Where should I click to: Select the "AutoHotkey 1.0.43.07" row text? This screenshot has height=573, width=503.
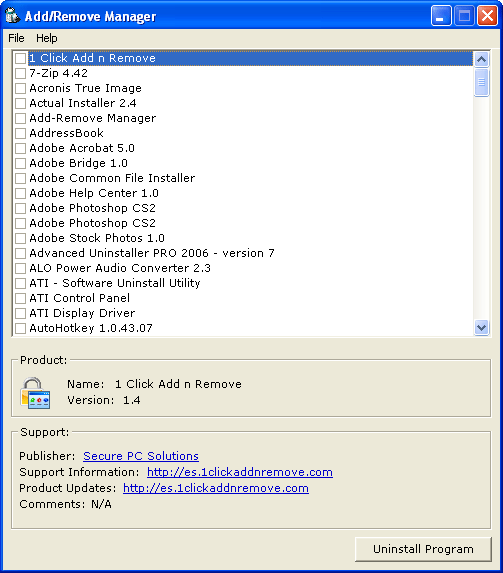pyautogui.click(x=91, y=328)
